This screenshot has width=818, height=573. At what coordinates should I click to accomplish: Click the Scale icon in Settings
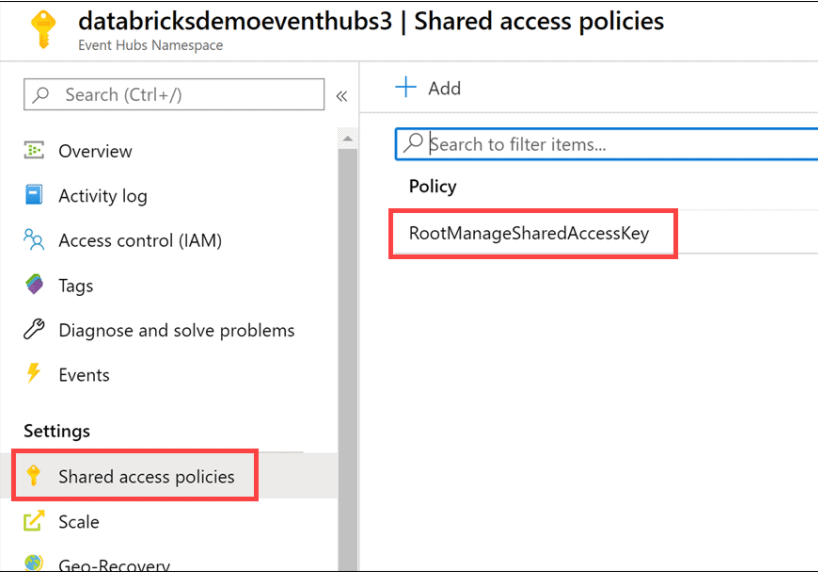pyautogui.click(x=34, y=521)
